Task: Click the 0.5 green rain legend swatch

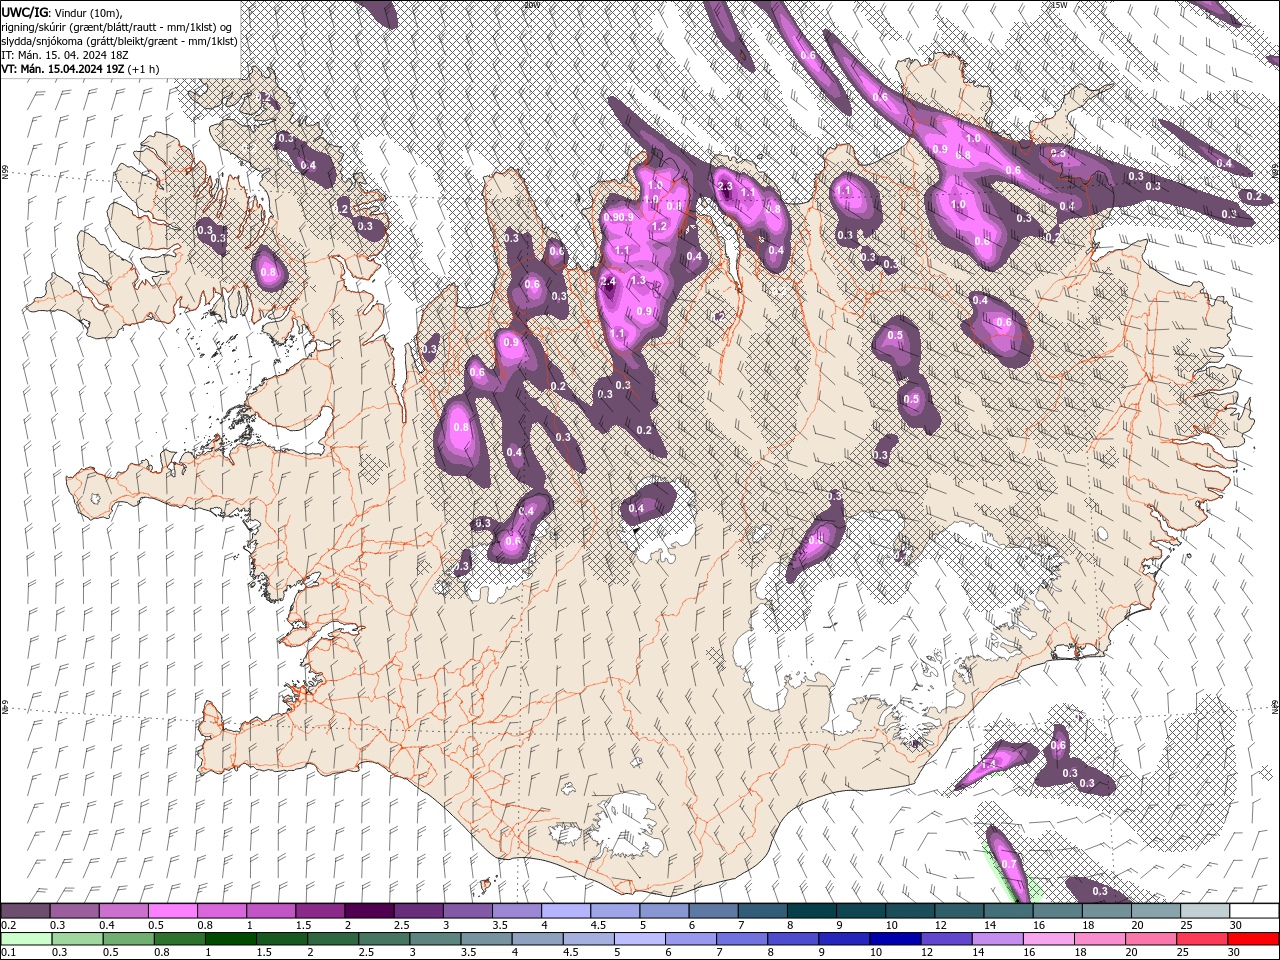Action: click(128, 938)
